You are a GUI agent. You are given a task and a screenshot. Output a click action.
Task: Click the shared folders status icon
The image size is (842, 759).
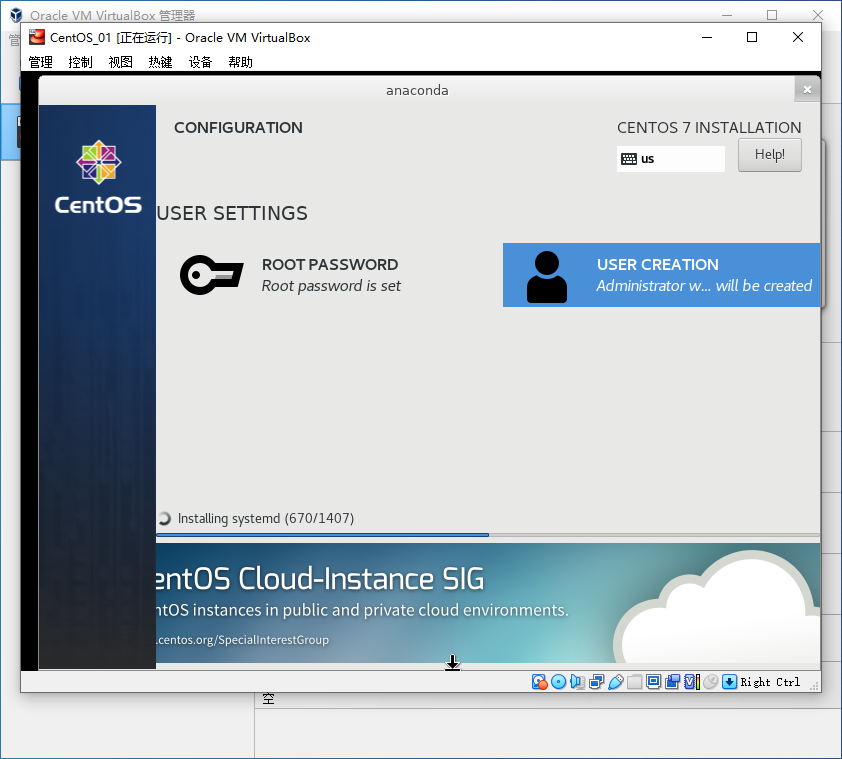click(x=634, y=682)
